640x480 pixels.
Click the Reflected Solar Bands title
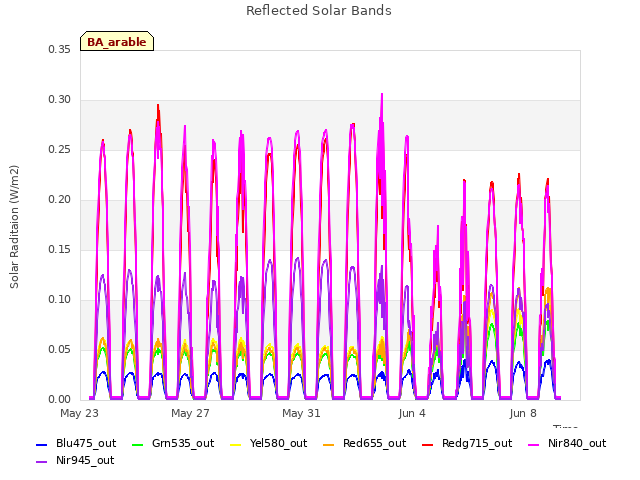point(319,11)
